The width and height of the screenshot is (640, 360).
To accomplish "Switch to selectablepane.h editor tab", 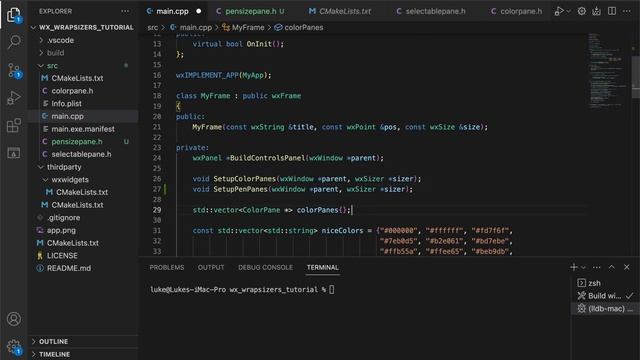I will tap(436, 11).
